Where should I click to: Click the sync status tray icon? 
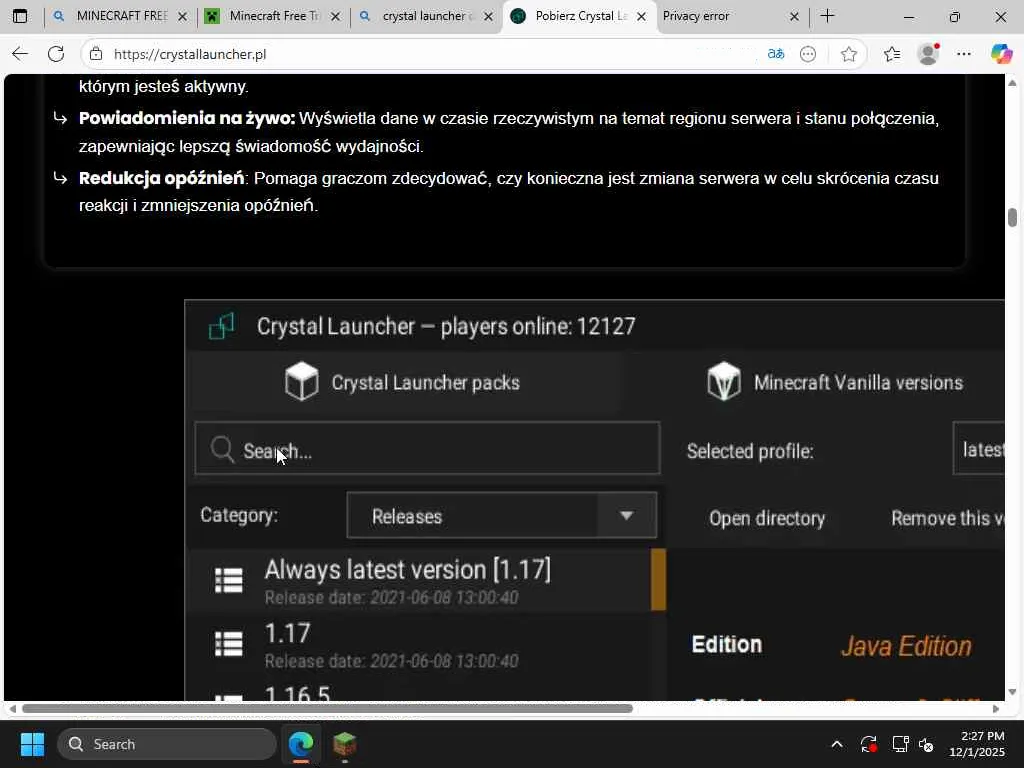coord(869,744)
